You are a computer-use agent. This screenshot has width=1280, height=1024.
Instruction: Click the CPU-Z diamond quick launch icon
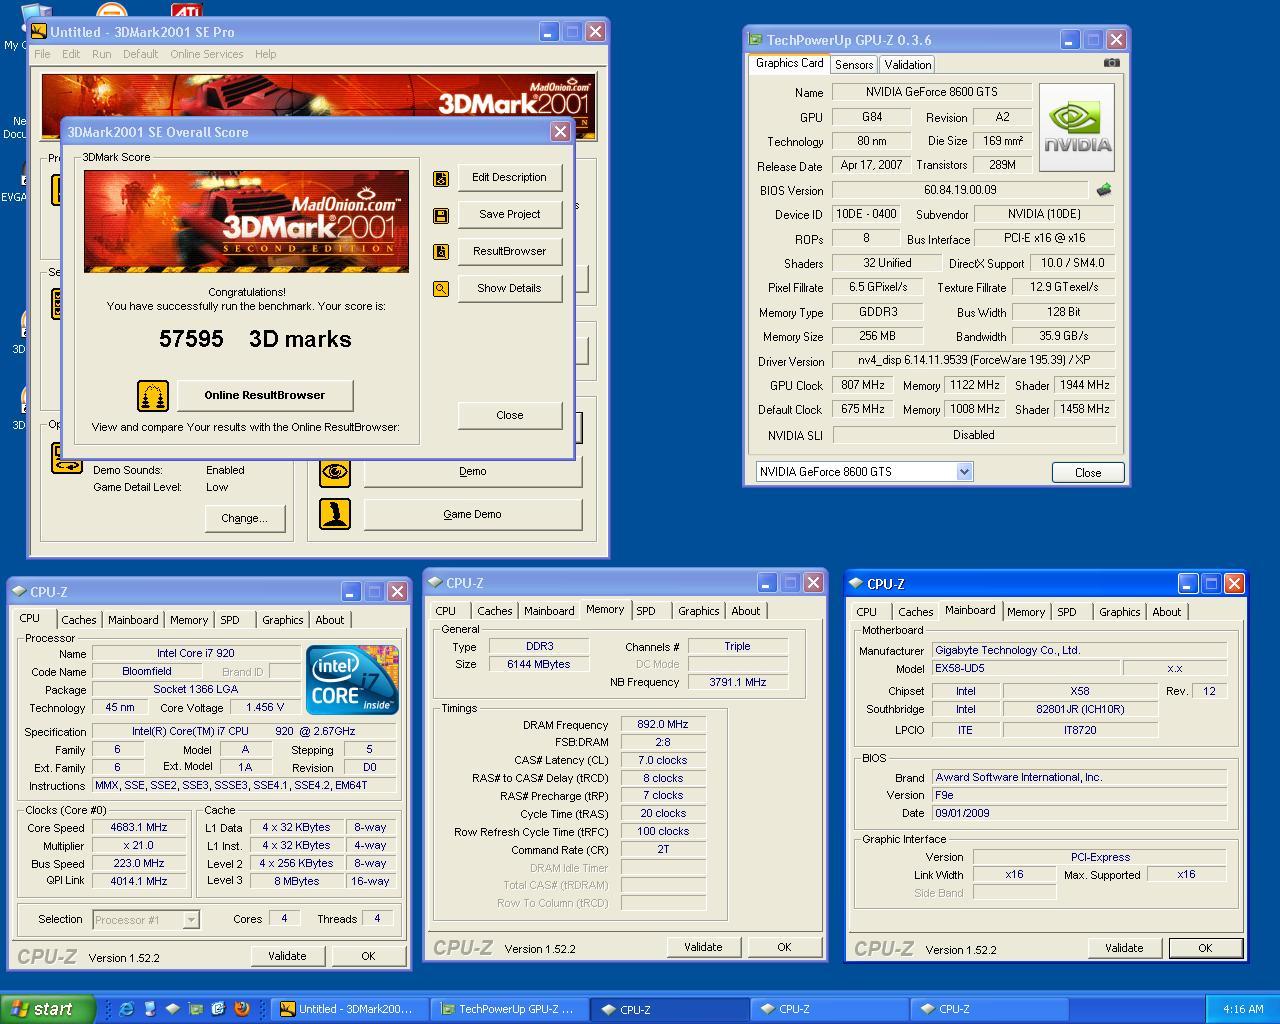pyautogui.click(x=172, y=1009)
